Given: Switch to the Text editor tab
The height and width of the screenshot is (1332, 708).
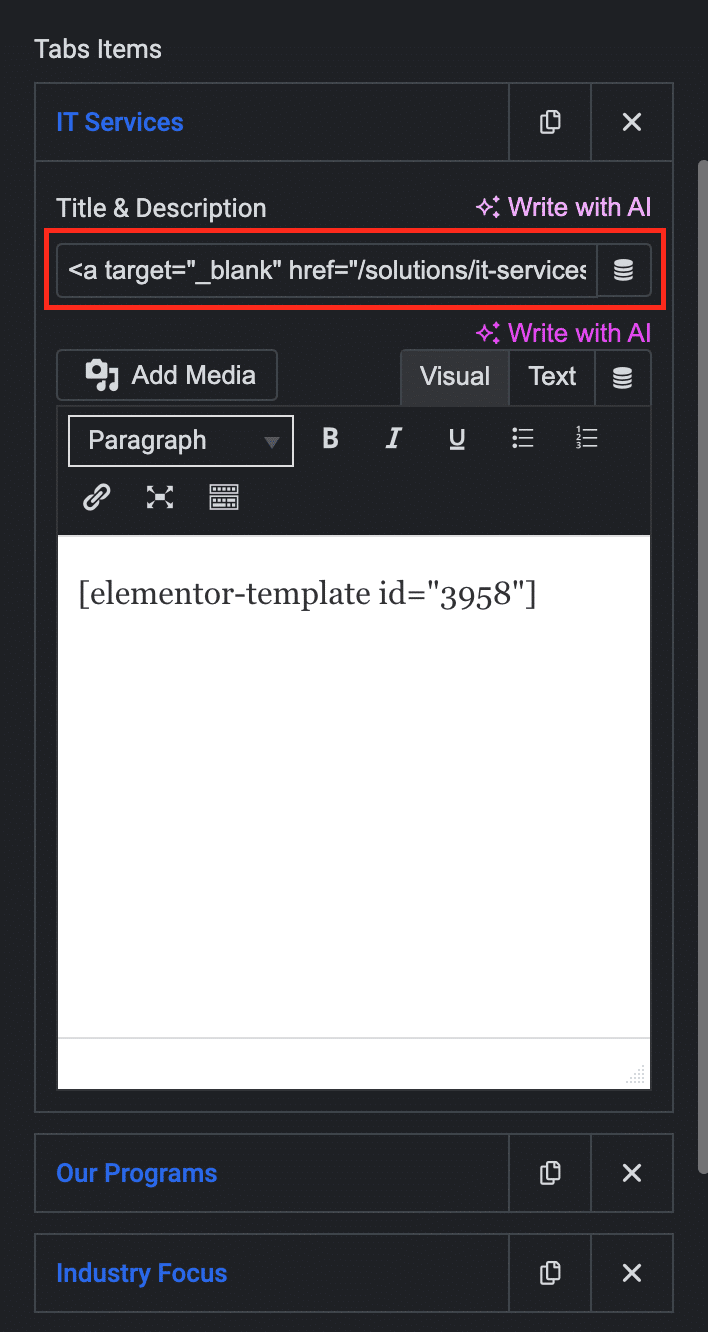Looking at the screenshot, I should click(x=552, y=377).
